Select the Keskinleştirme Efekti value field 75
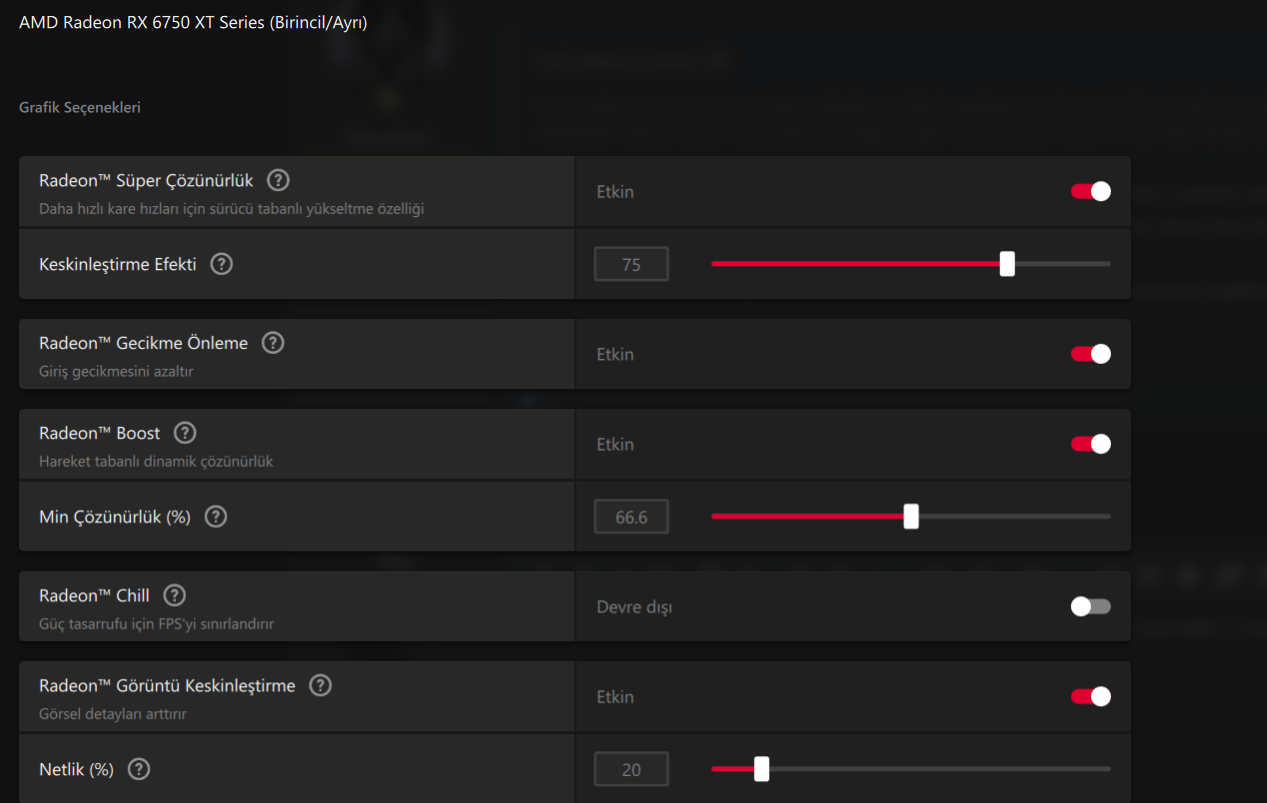 tap(631, 265)
